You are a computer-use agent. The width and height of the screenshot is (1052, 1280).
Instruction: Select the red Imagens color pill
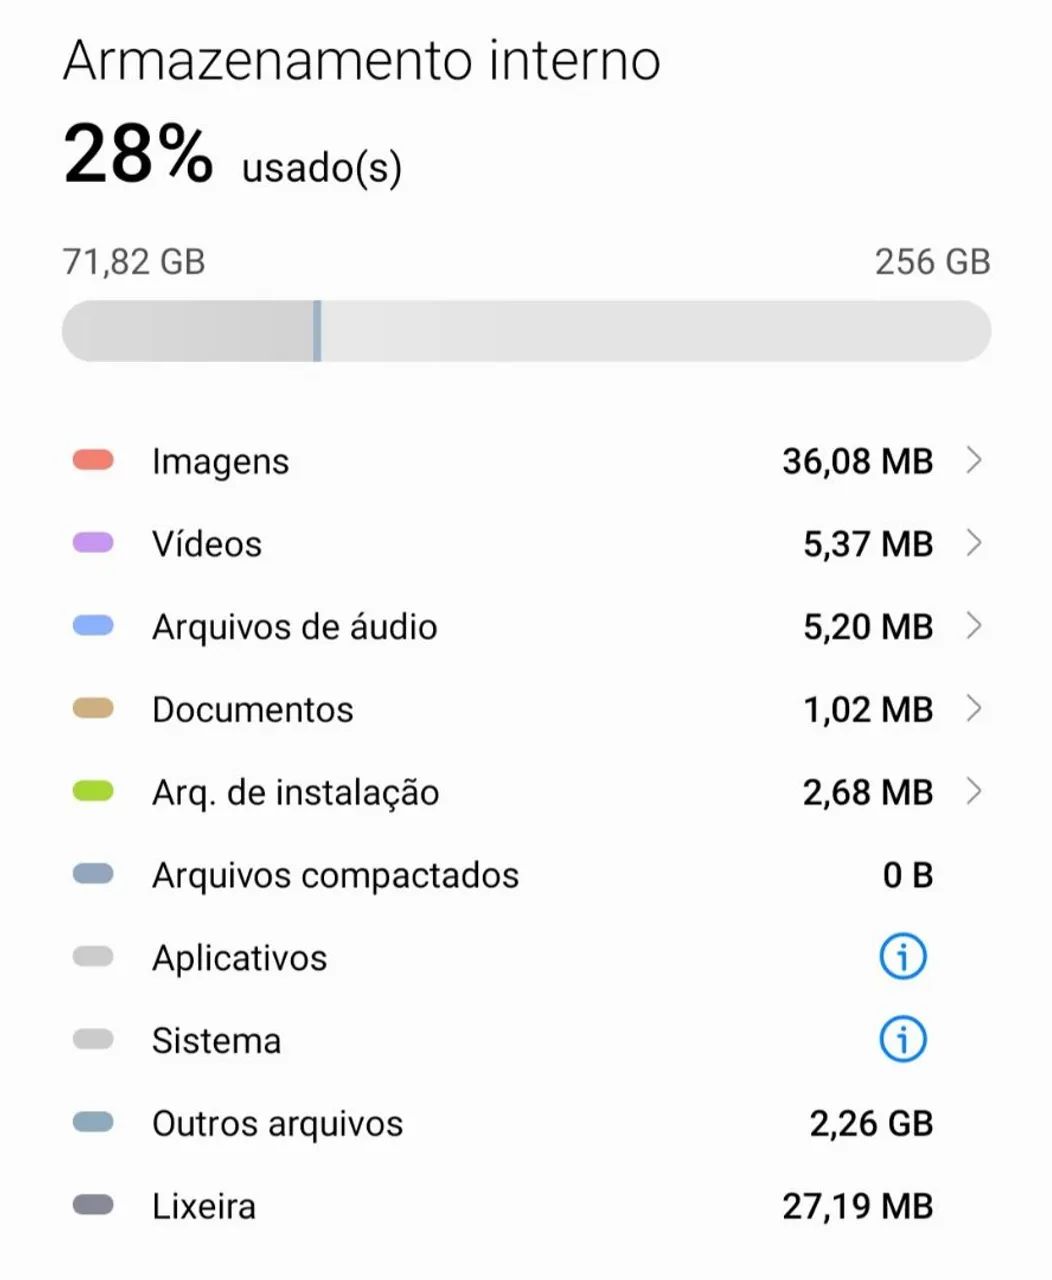click(x=93, y=460)
